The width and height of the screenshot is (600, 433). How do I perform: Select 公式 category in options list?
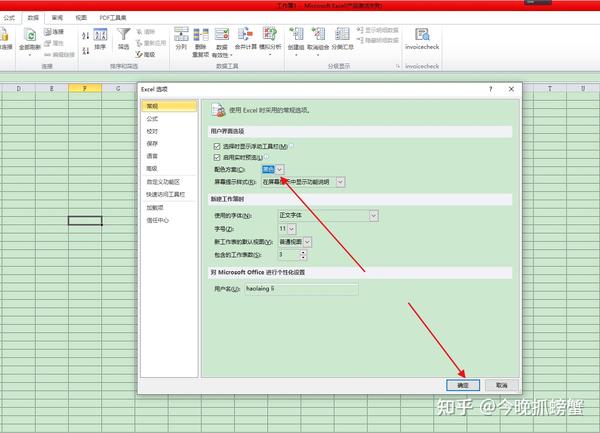point(170,119)
